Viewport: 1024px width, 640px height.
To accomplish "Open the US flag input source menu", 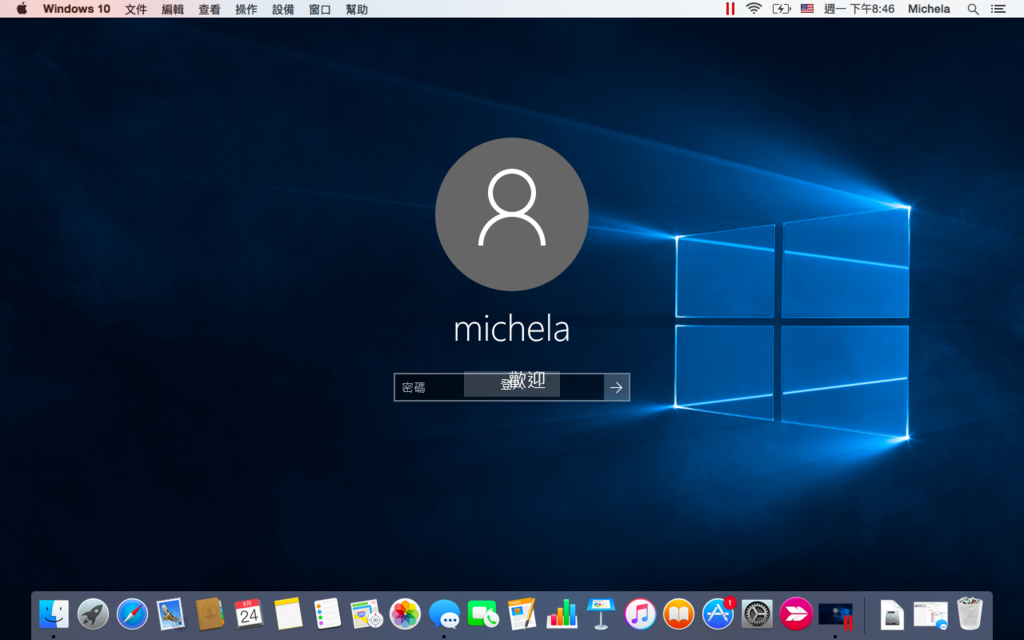I will (x=807, y=8).
